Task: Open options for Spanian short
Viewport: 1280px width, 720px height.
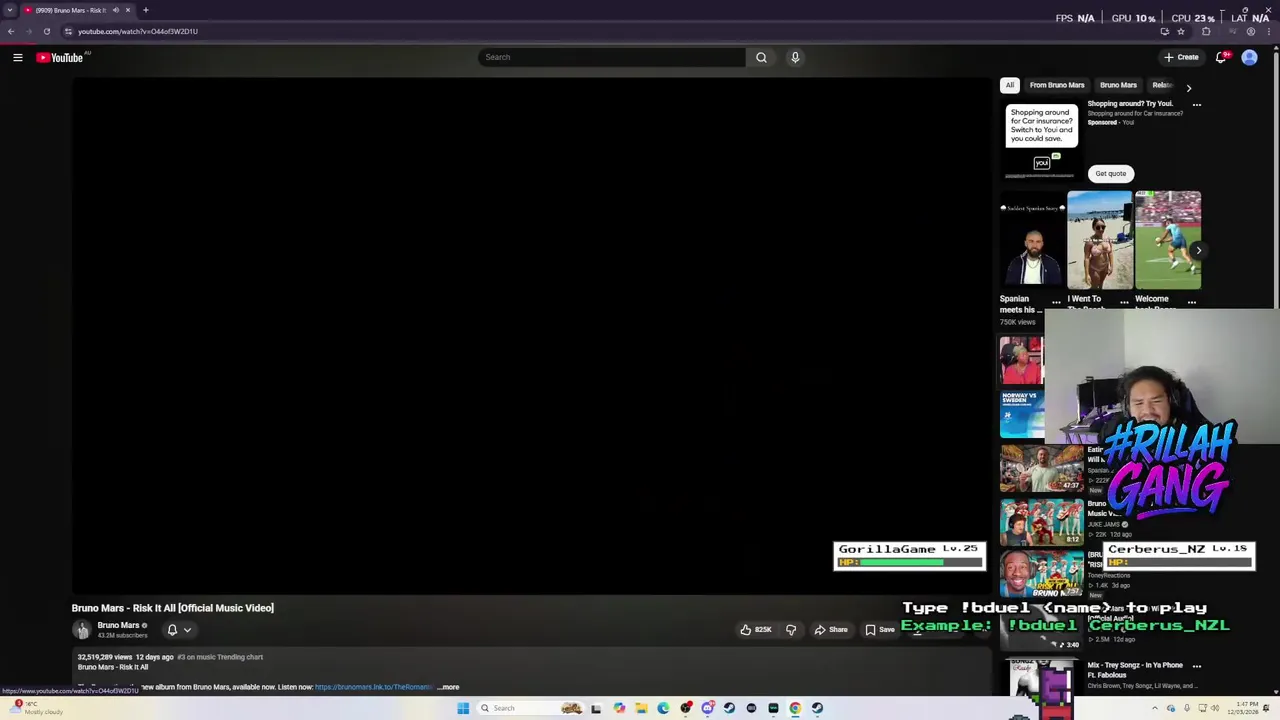Action: pos(1056,302)
